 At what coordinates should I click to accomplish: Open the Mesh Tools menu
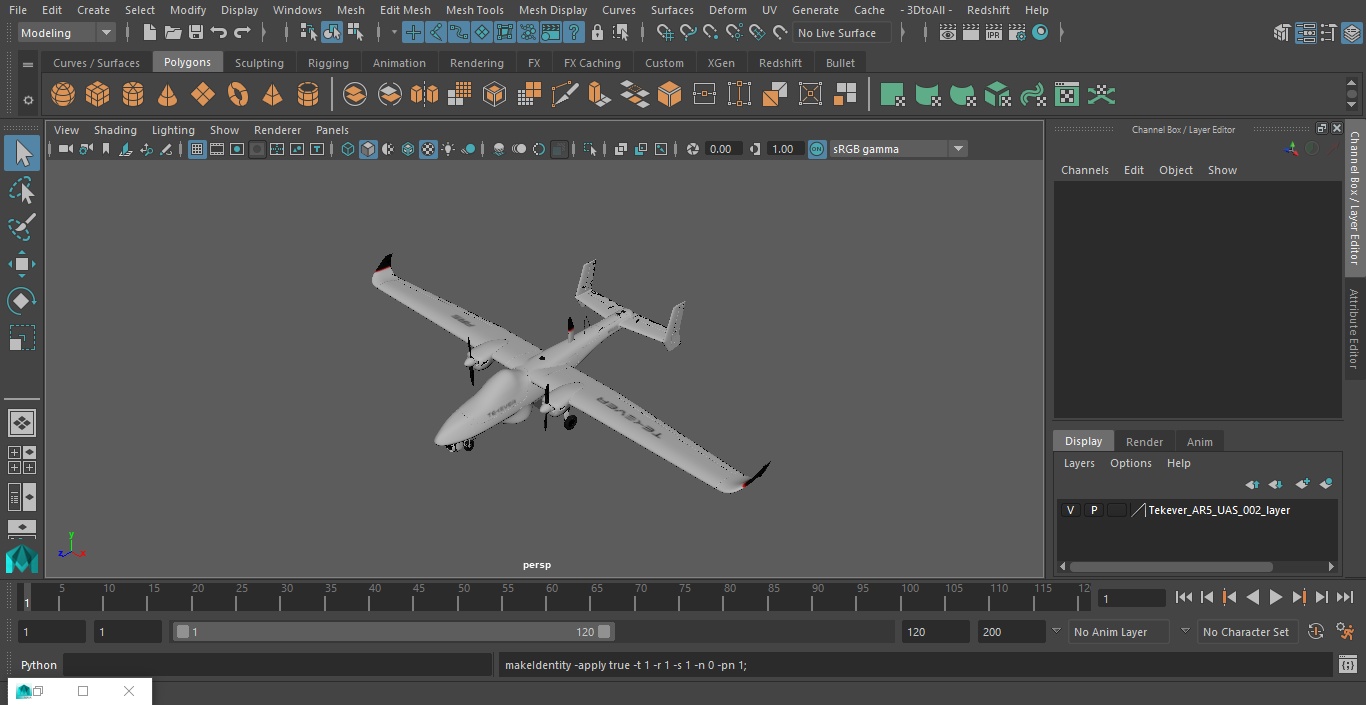tap(474, 10)
